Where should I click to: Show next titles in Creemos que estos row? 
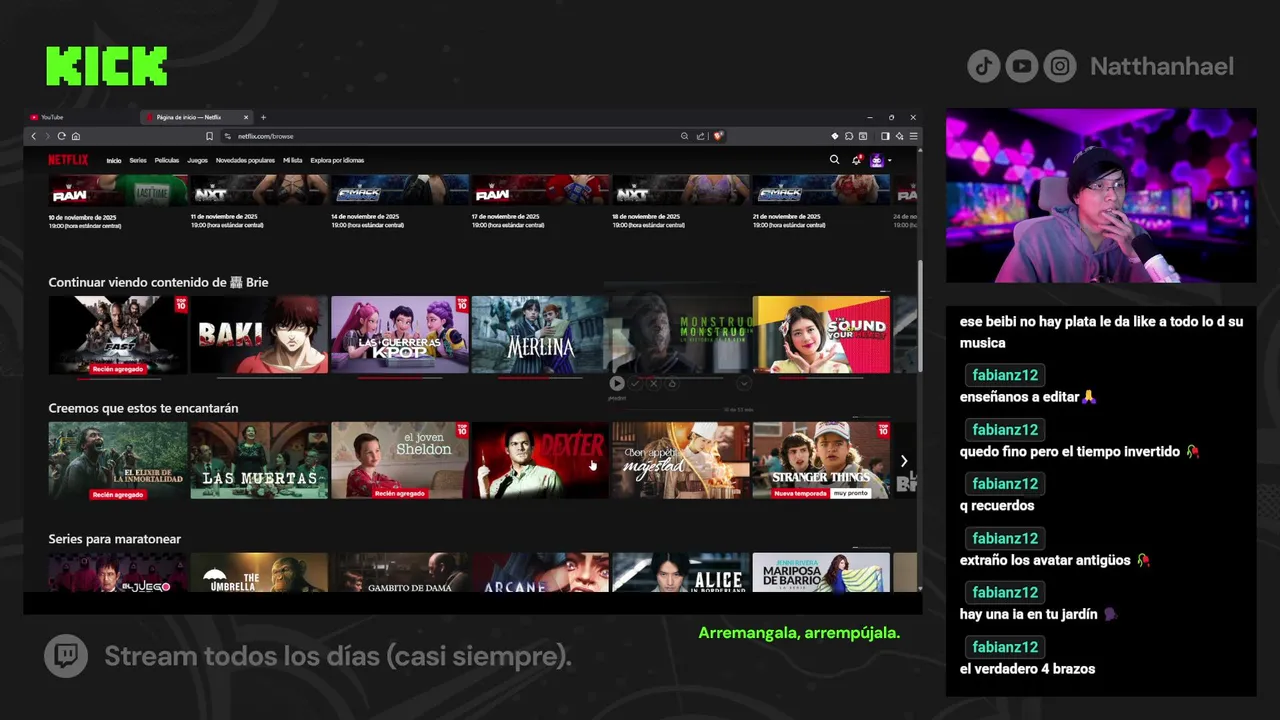(904, 461)
